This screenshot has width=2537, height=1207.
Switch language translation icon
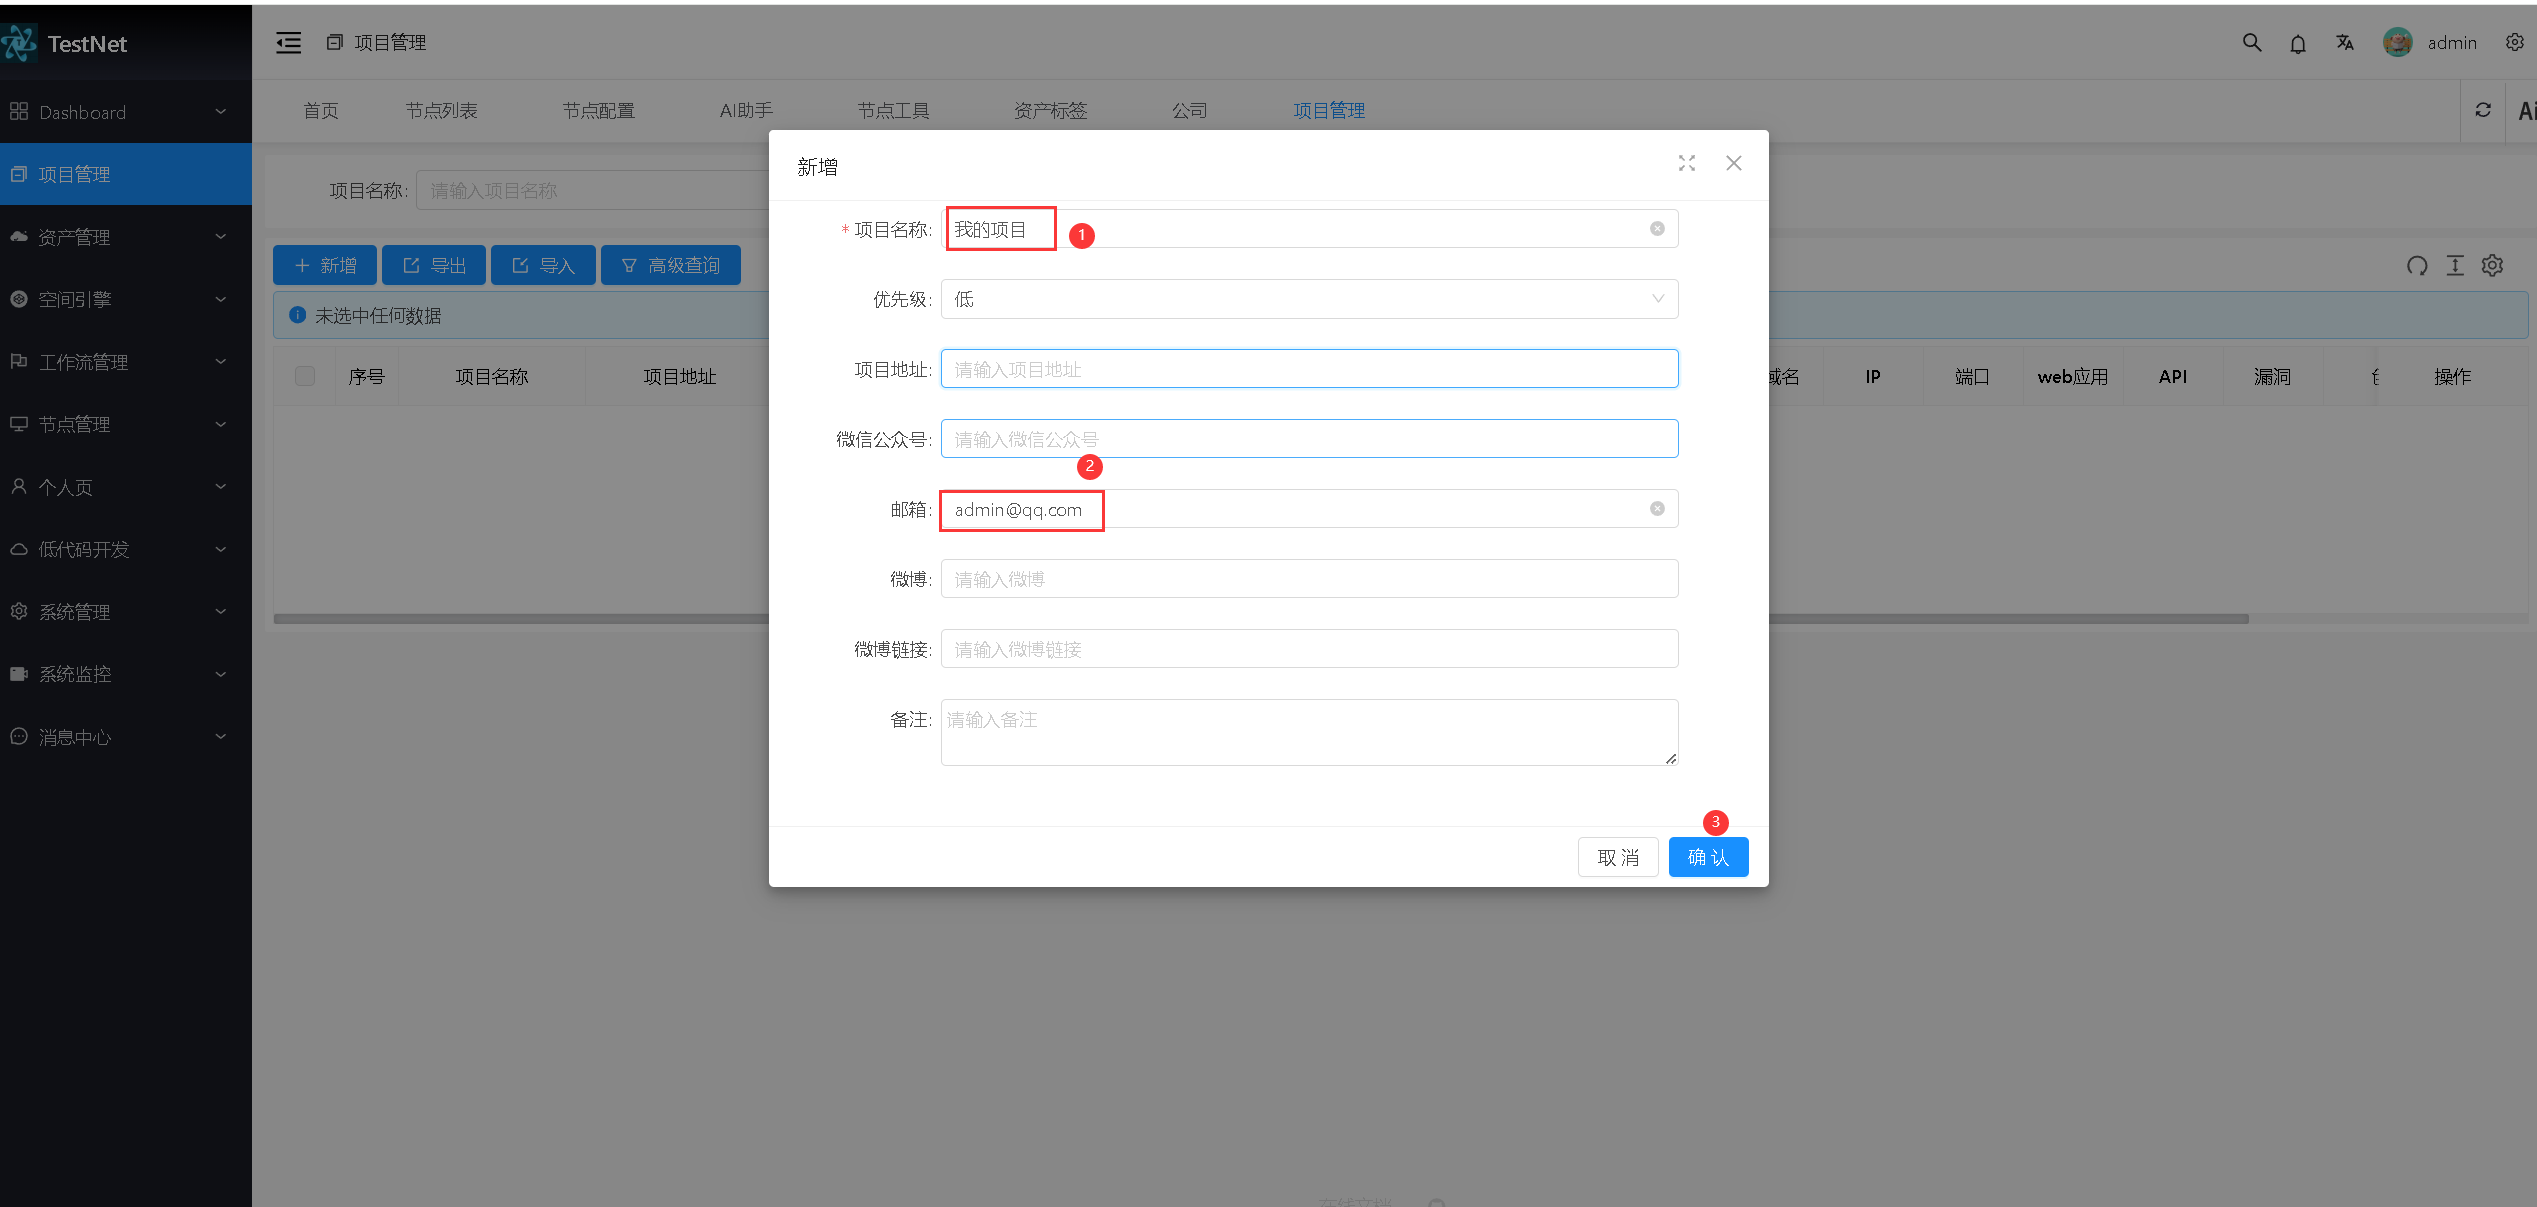pyautogui.click(x=2345, y=43)
